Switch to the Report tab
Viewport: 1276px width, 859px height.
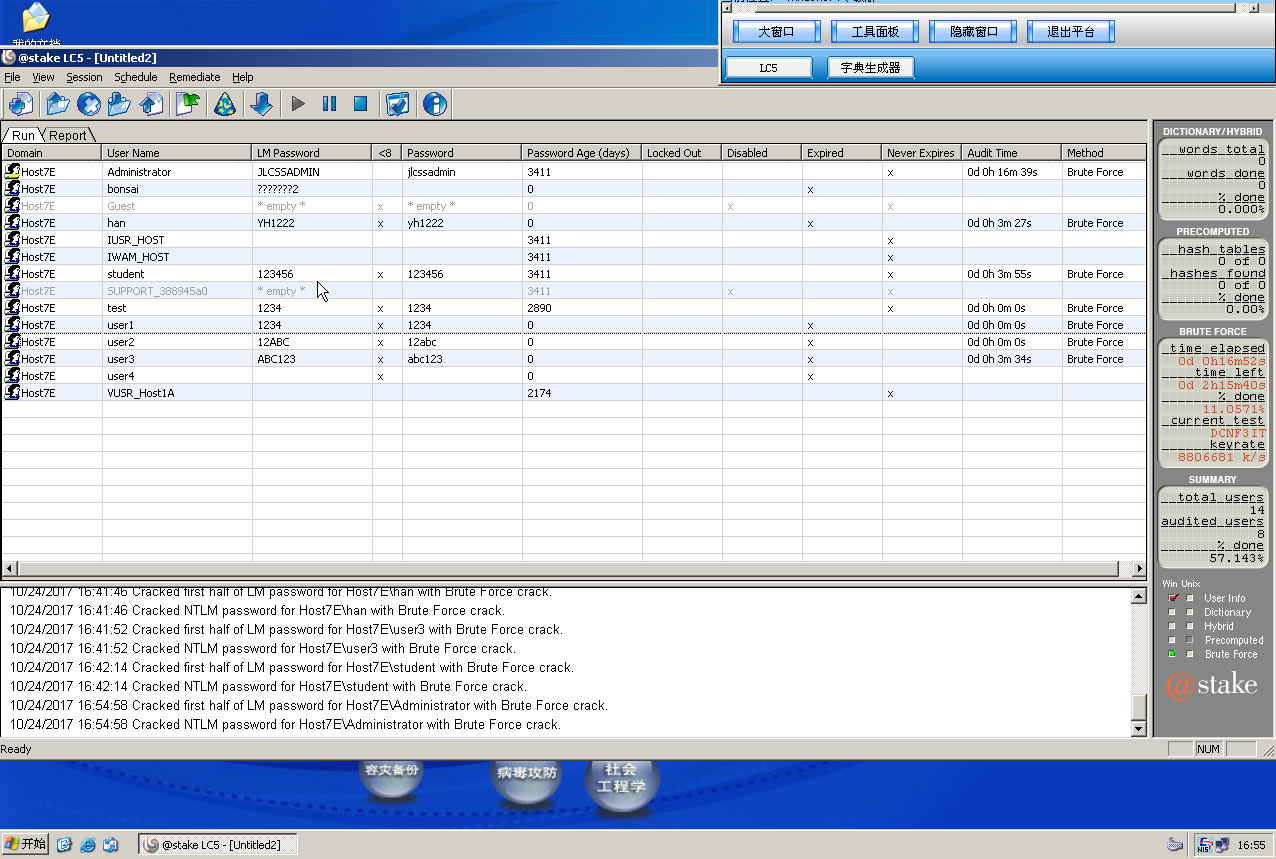coord(68,135)
